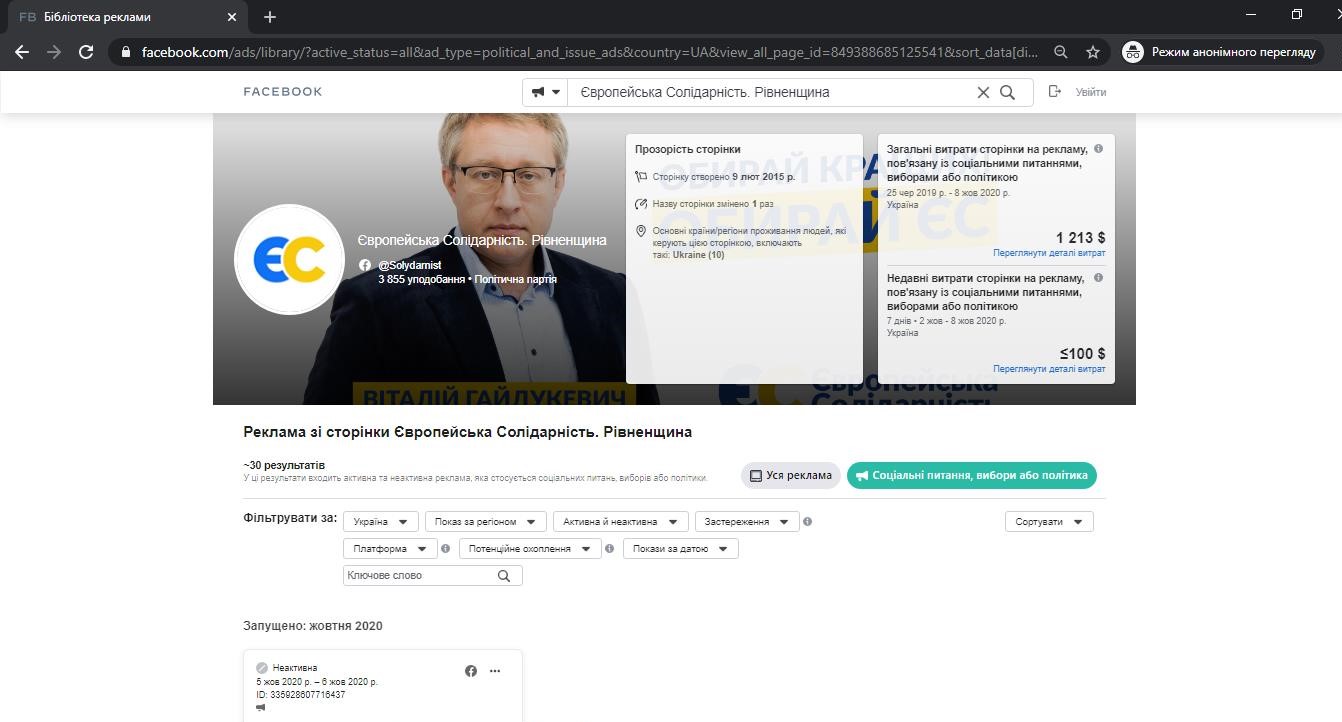Image resolution: width=1342 pixels, height=722 pixels.
Task: Click the info icon for total spend
Action: (x=1098, y=149)
